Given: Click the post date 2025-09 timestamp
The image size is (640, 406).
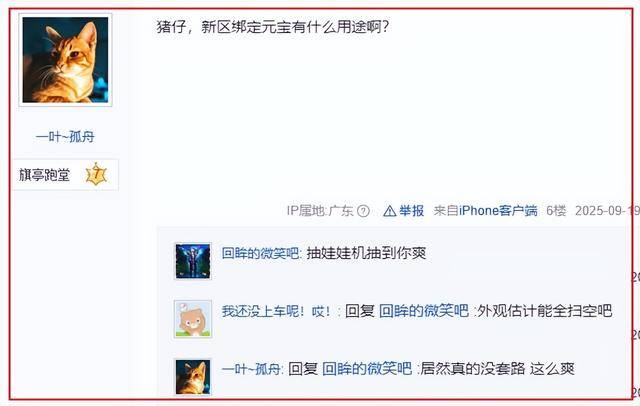Looking at the screenshot, I should [x=607, y=211].
